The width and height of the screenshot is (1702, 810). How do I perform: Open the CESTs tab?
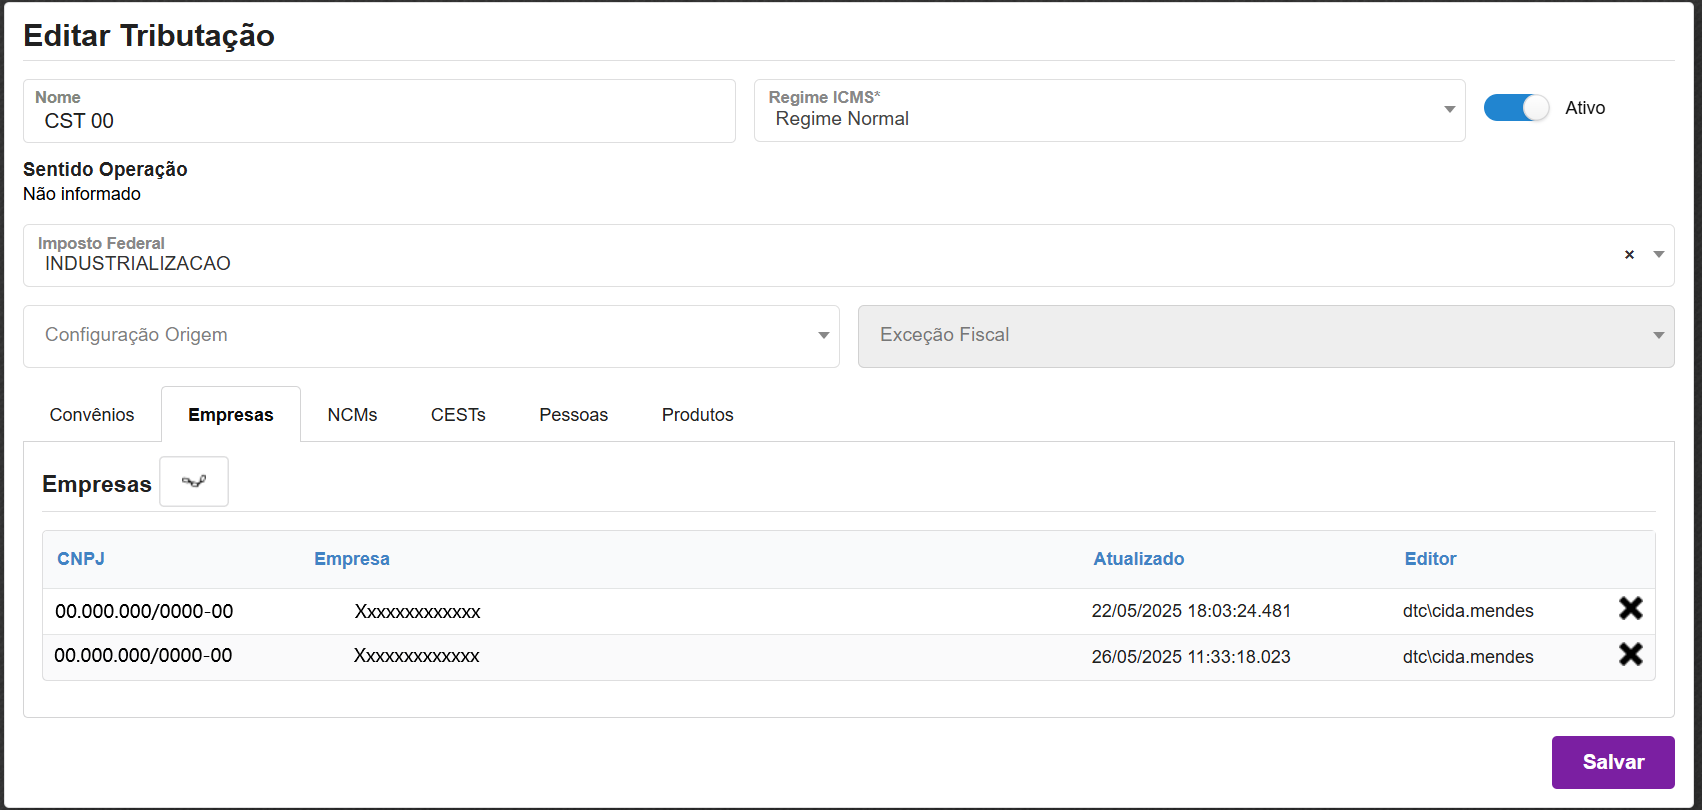coord(458,415)
